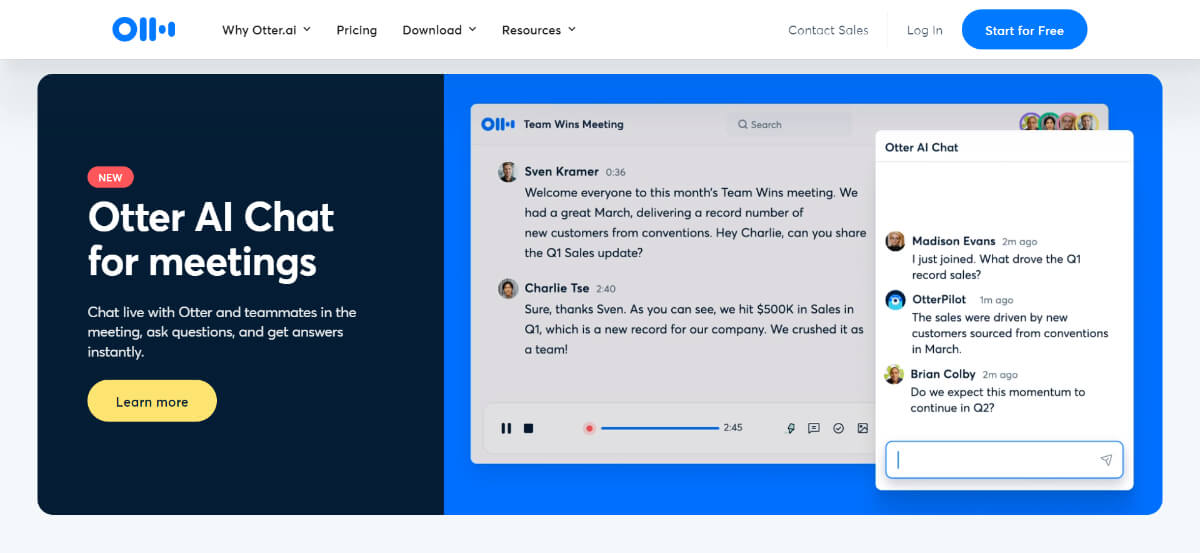Click the send arrow in chat input
Image resolution: width=1200 pixels, height=553 pixels.
coord(1106,460)
